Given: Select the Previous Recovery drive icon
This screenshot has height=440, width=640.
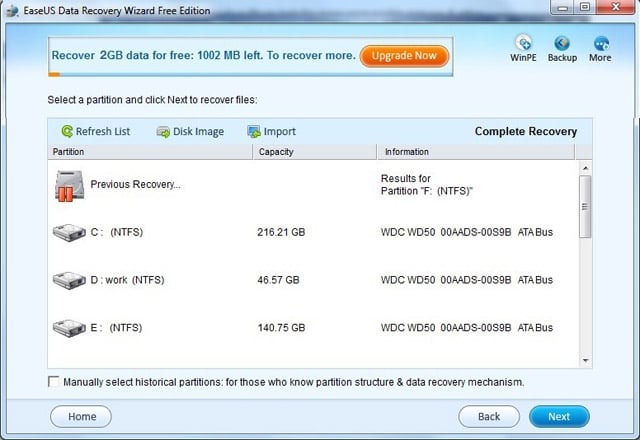Looking at the screenshot, I should (x=69, y=186).
